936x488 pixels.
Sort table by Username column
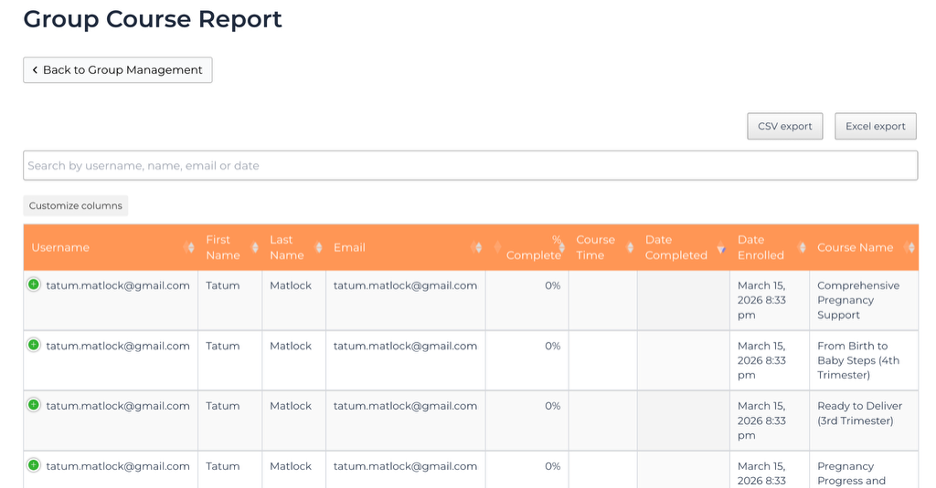tap(110, 248)
